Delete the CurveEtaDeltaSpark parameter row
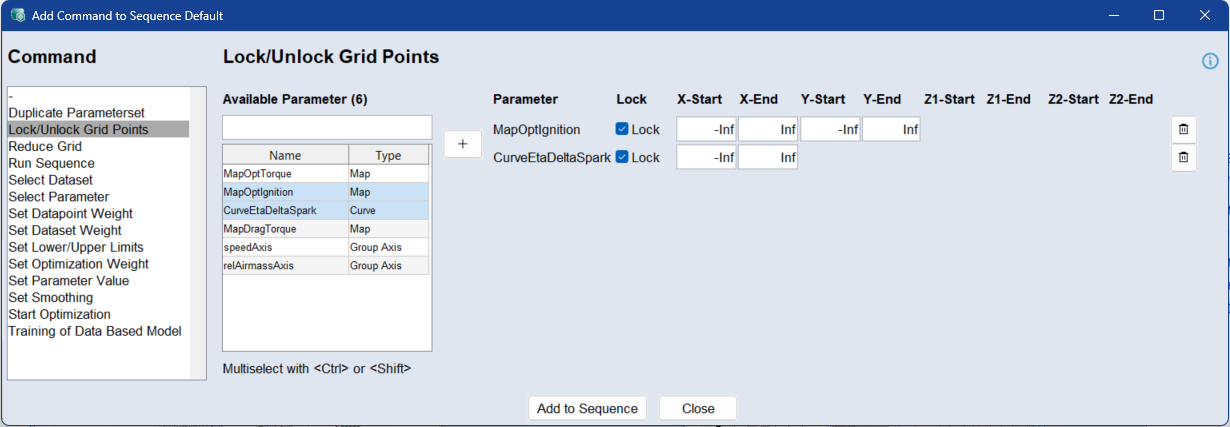This screenshot has width=1230, height=427. 1183,157
